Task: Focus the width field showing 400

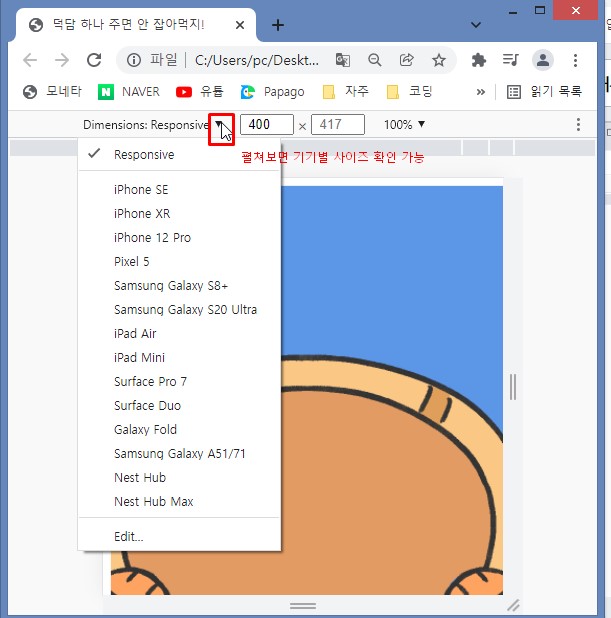Action: click(267, 125)
